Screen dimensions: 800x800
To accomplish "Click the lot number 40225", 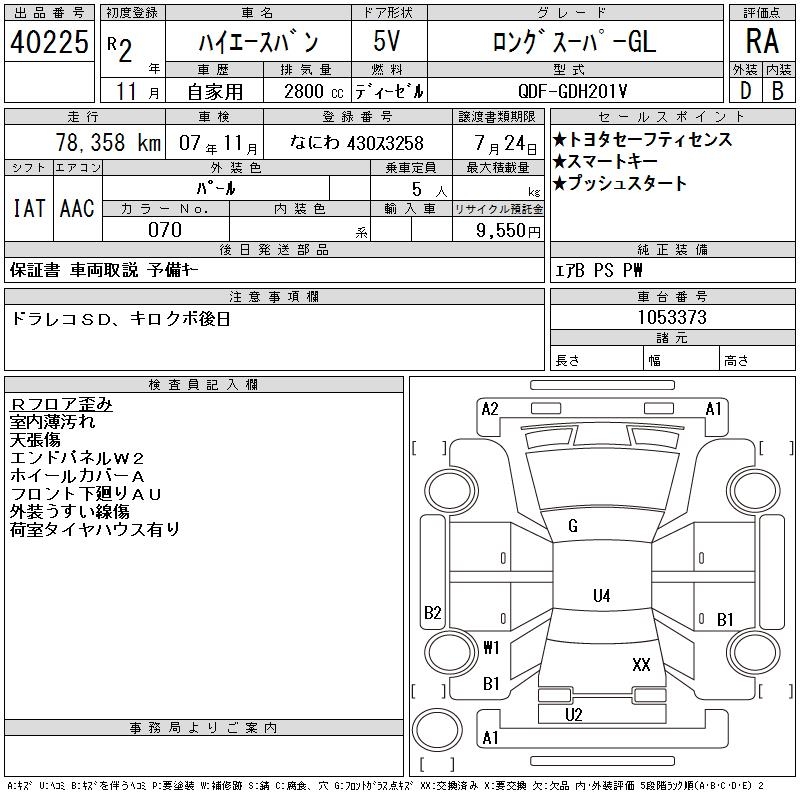I will tap(49, 41).
